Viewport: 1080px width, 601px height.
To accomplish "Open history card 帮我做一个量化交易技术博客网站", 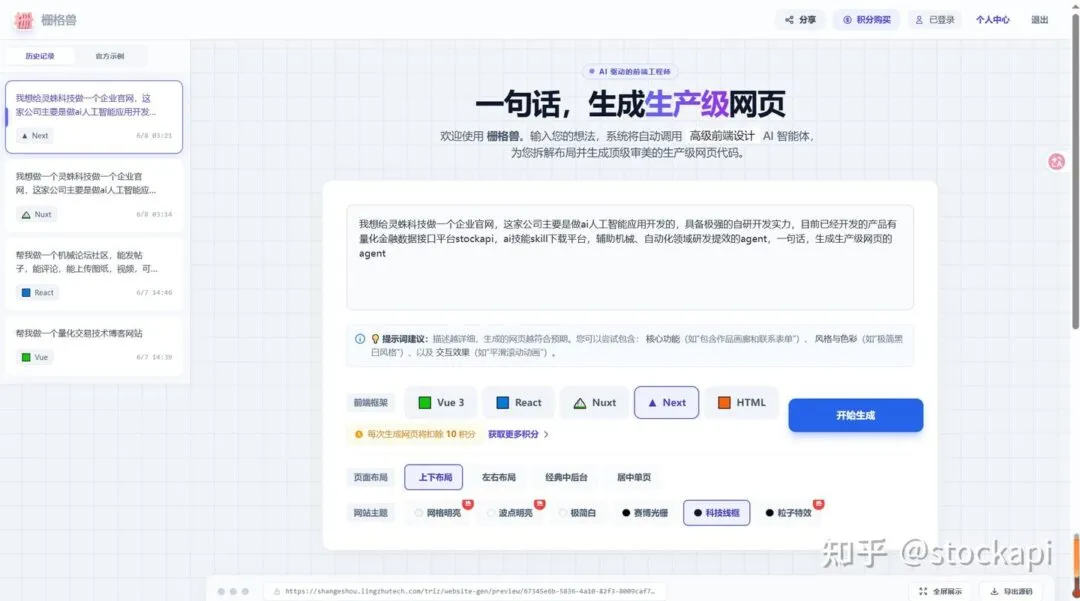I will point(94,346).
